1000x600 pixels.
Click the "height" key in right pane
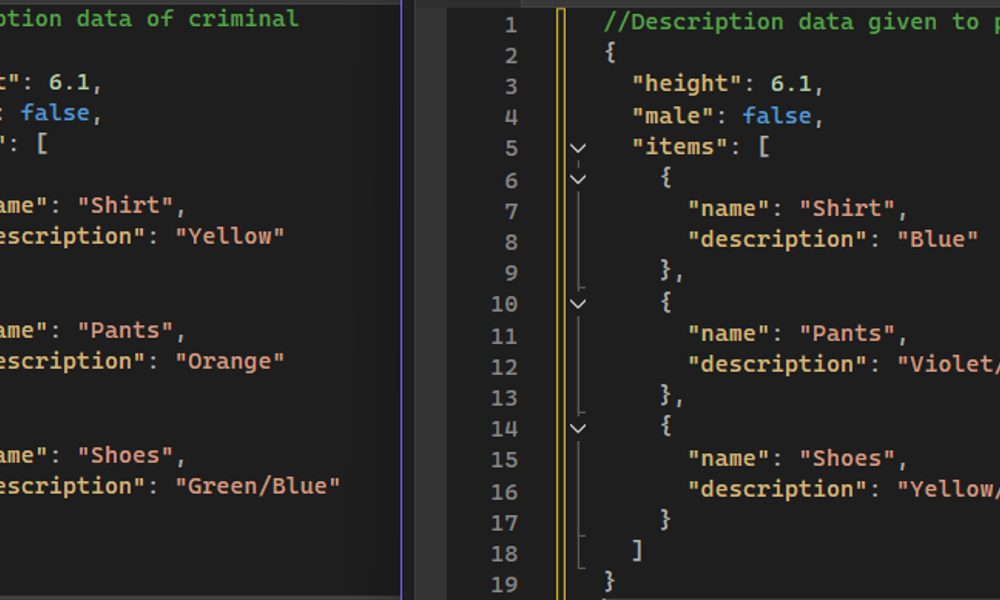click(679, 84)
